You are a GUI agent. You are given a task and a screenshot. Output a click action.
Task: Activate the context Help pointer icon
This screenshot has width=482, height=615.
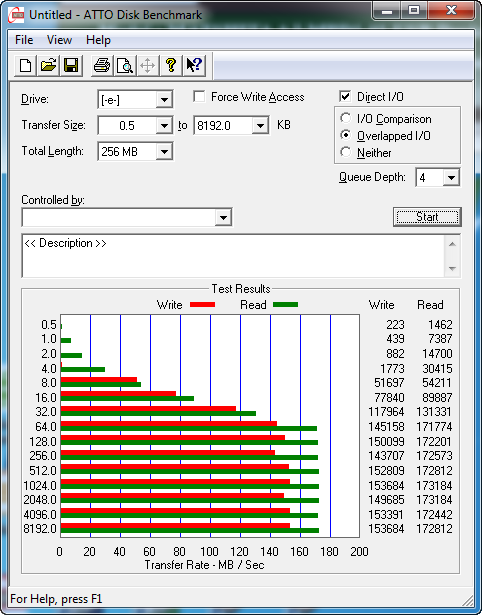[x=194, y=65]
